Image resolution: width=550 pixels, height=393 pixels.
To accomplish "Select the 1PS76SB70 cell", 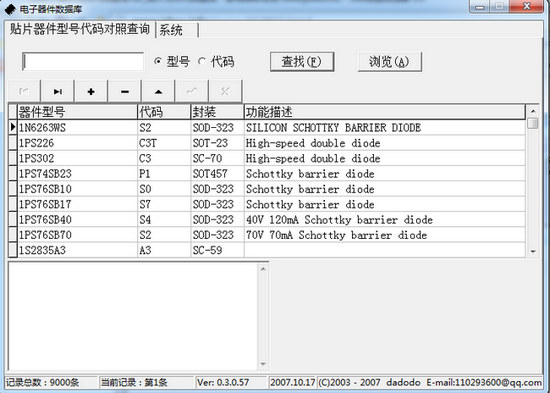I will [x=77, y=235].
